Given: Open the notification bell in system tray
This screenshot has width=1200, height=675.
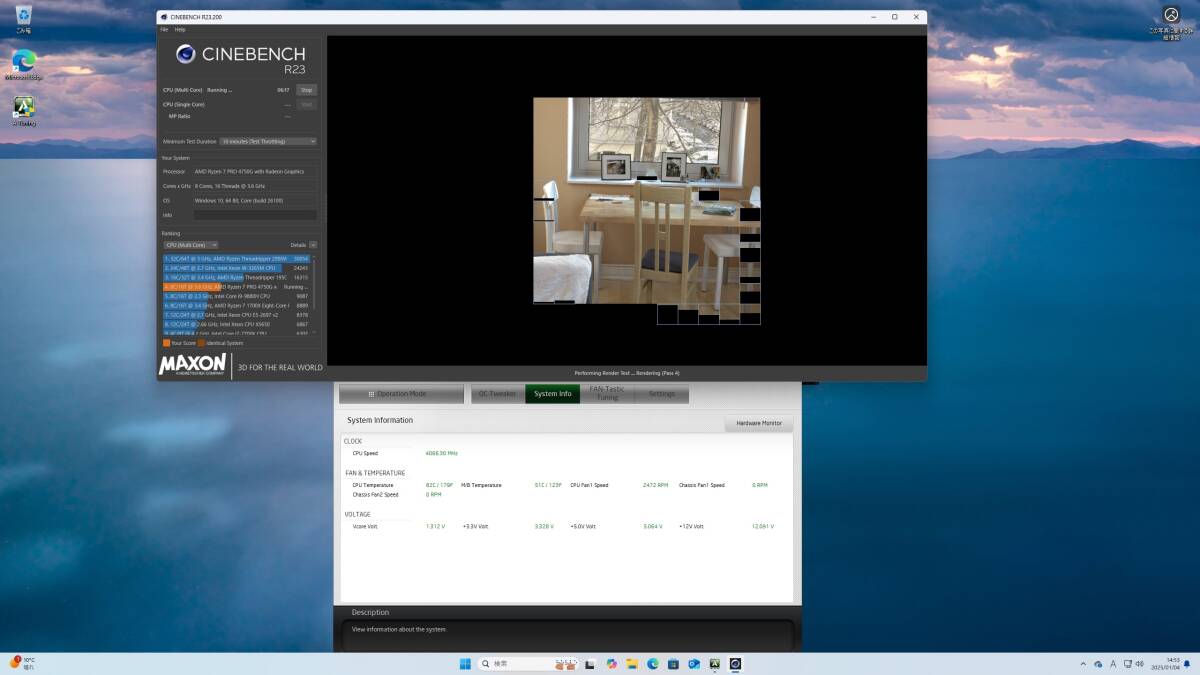Looking at the screenshot, I should click(1189, 664).
